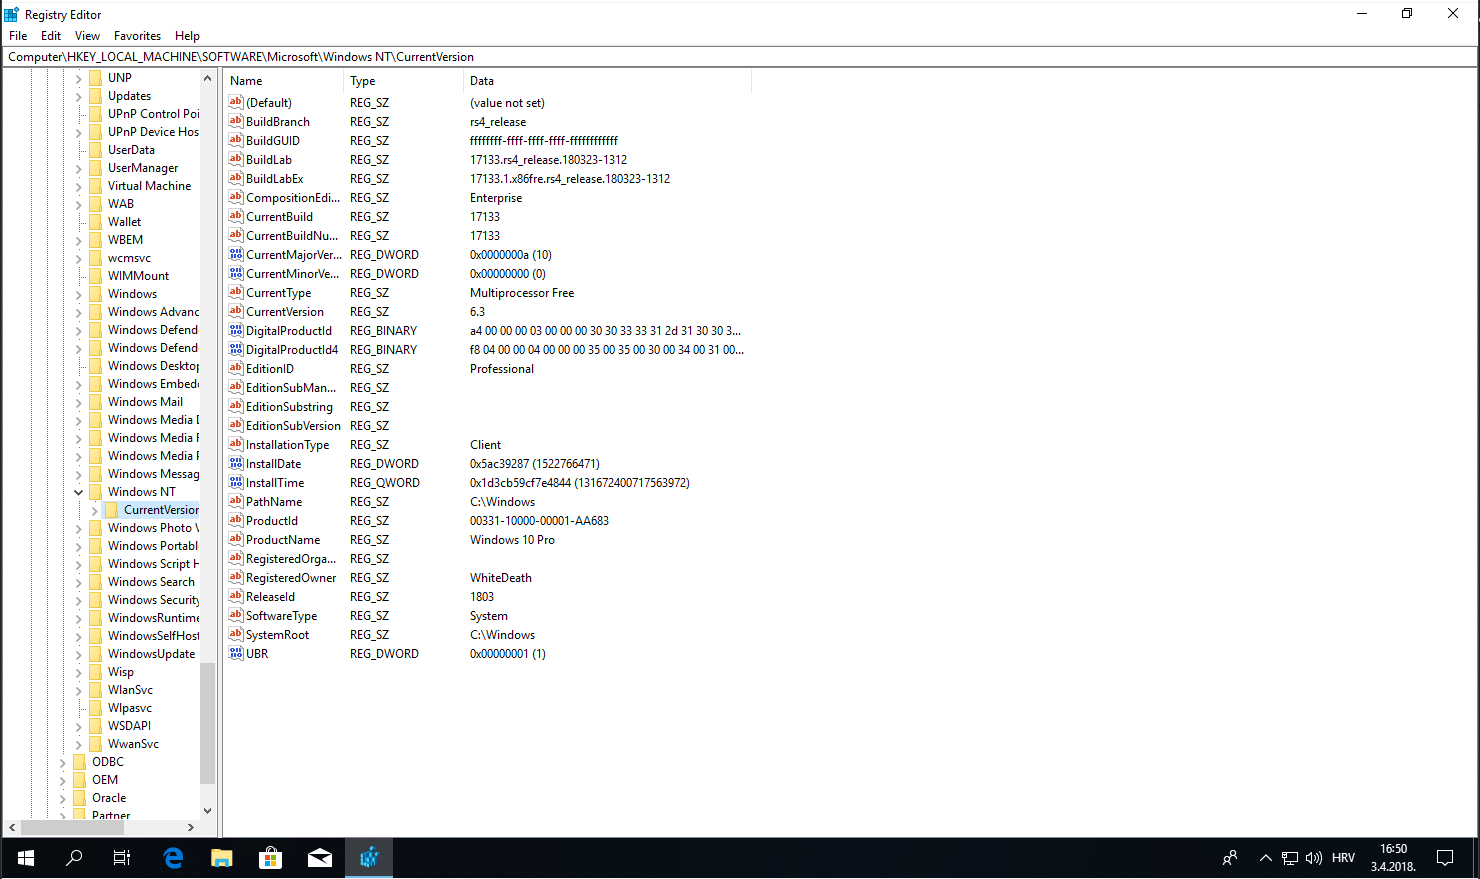Click the HRV input language indicator
This screenshot has width=1480, height=879.
pos(1343,858)
